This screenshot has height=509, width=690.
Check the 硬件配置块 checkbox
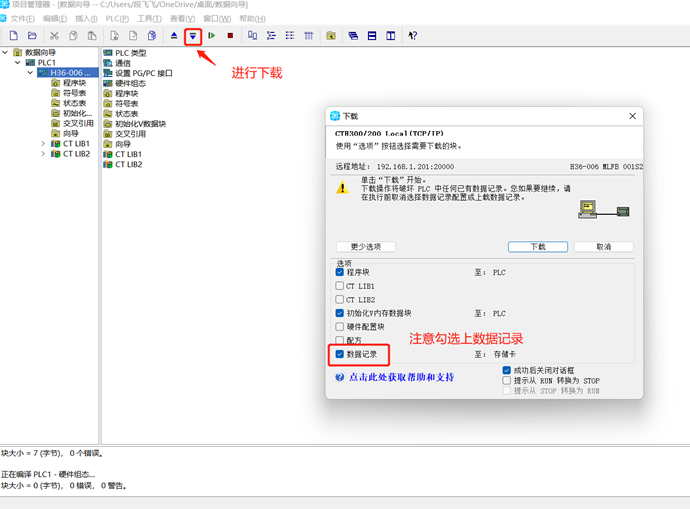tap(339, 327)
